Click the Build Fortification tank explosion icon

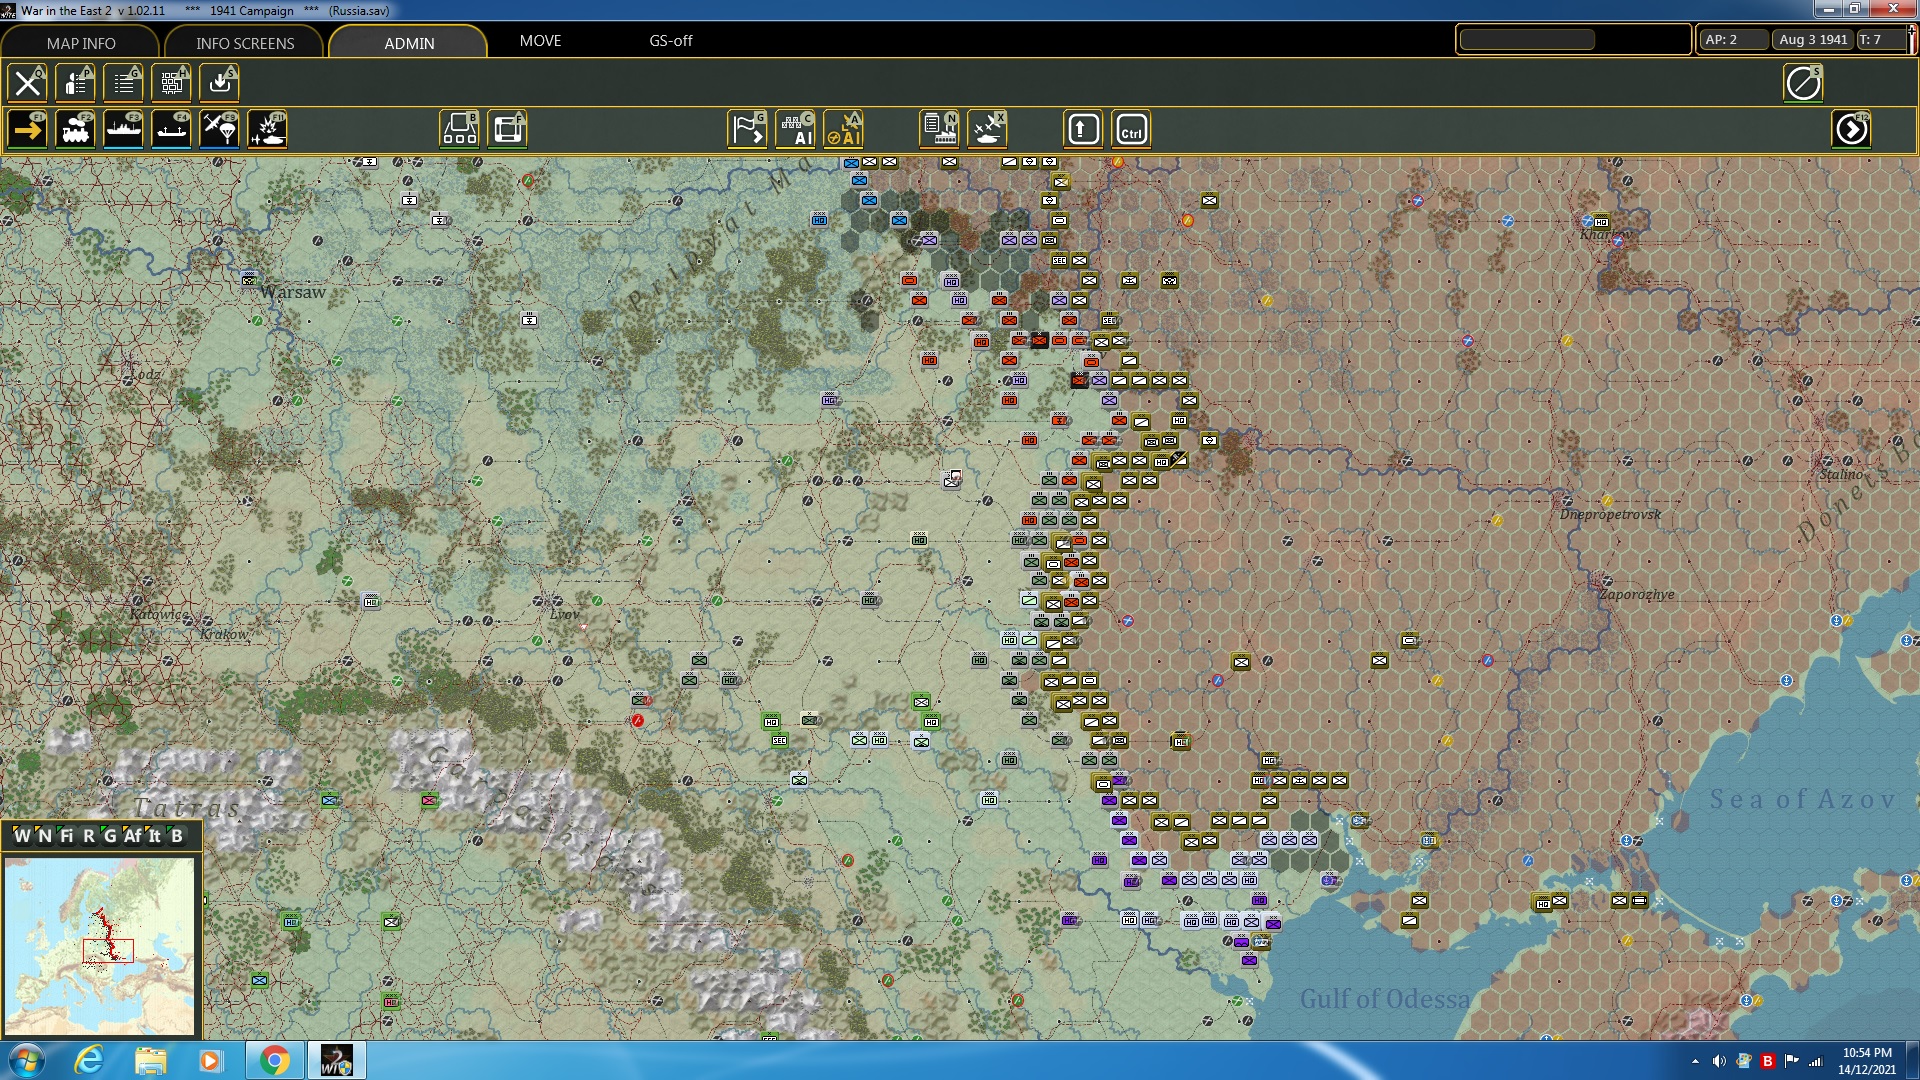click(267, 130)
